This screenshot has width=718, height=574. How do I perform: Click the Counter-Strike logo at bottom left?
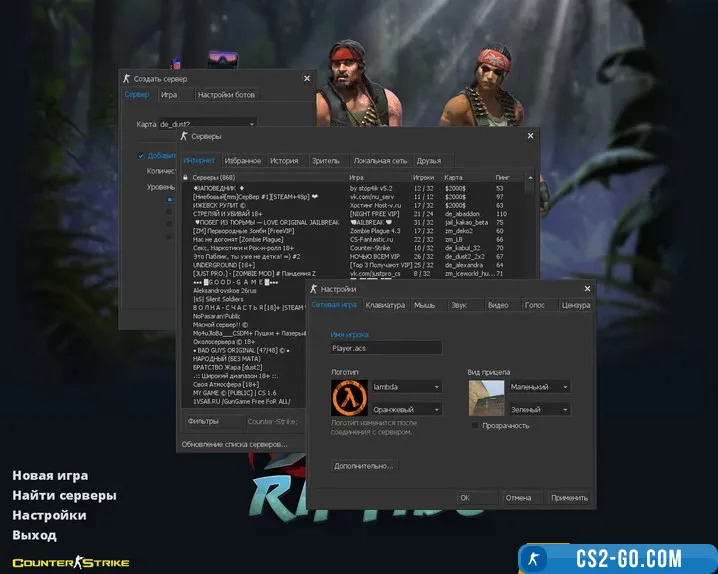[70, 563]
